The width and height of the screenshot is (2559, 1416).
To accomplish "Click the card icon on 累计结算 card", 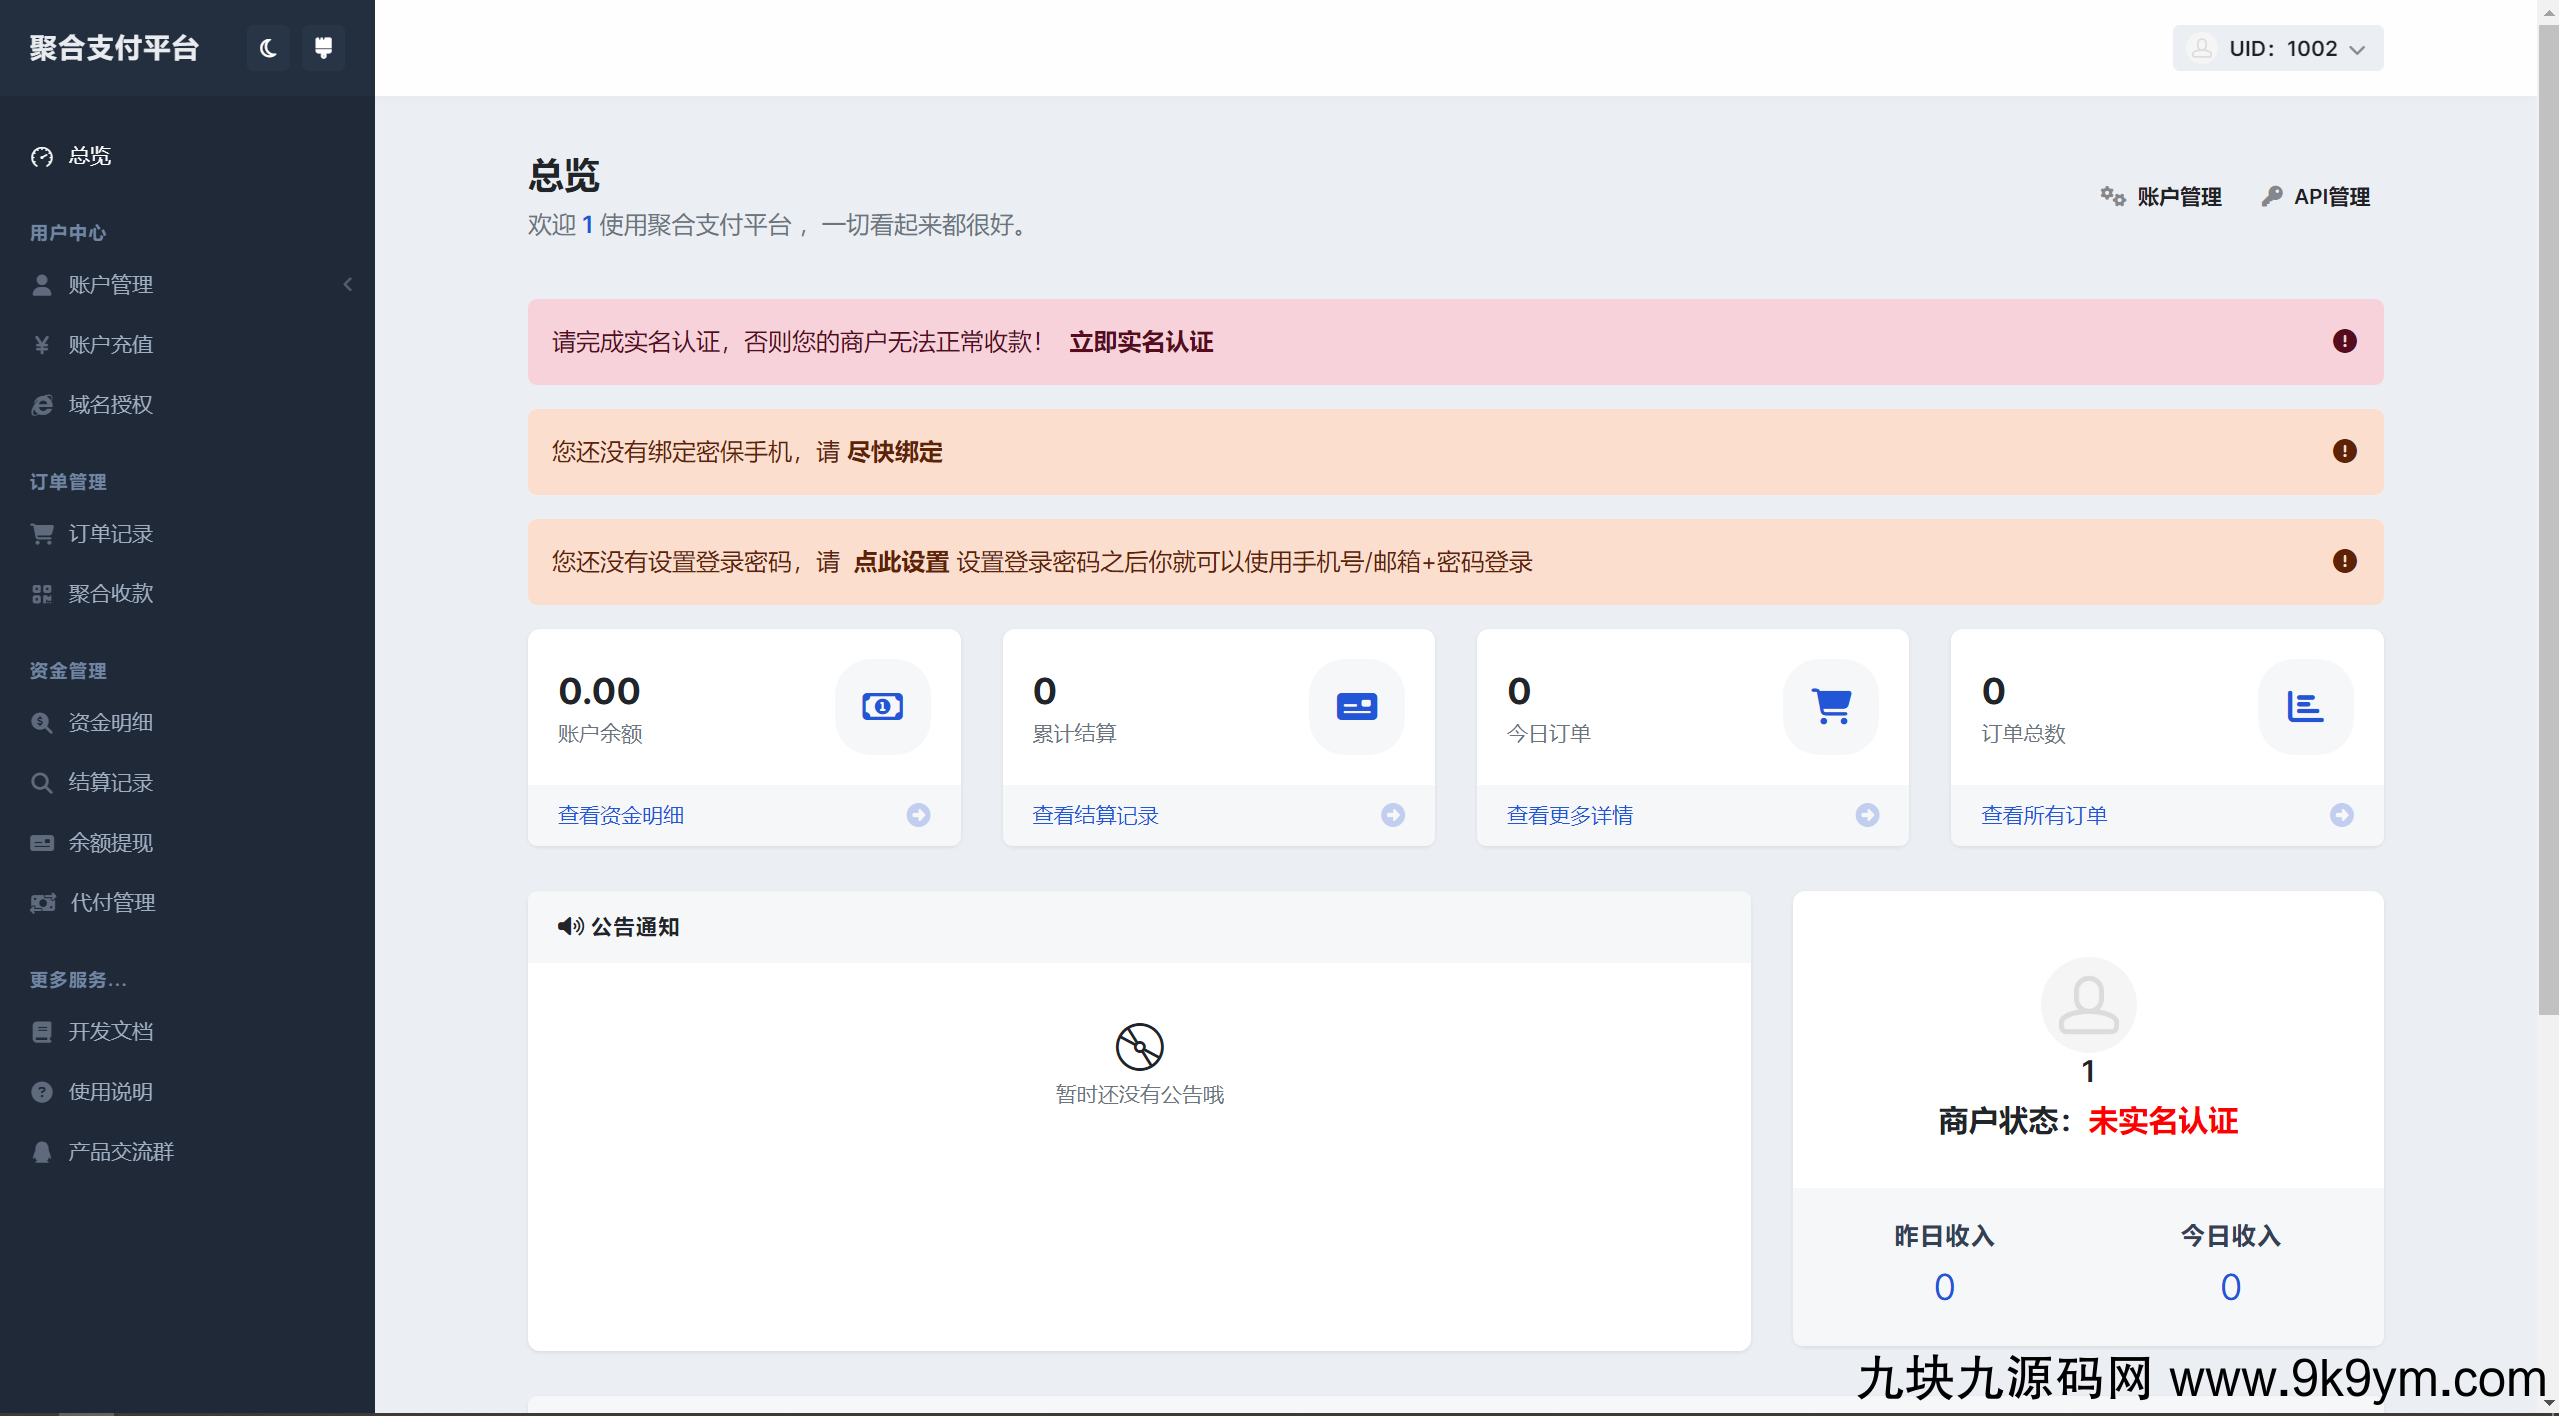I will click(x=1356, y=707).
